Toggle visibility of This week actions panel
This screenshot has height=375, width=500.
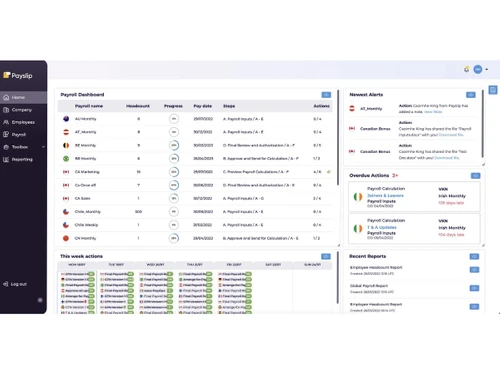click(x=326, y=256)
